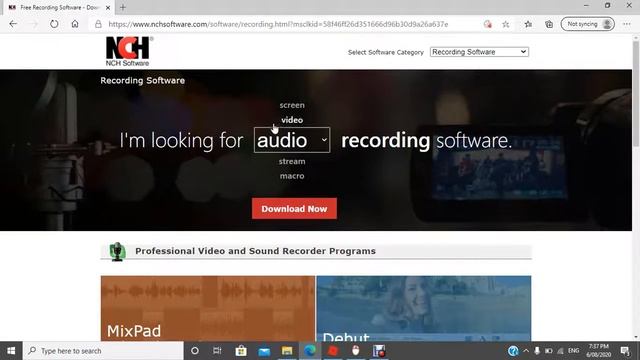Open the browser home page icon

(x=75, y=24)
